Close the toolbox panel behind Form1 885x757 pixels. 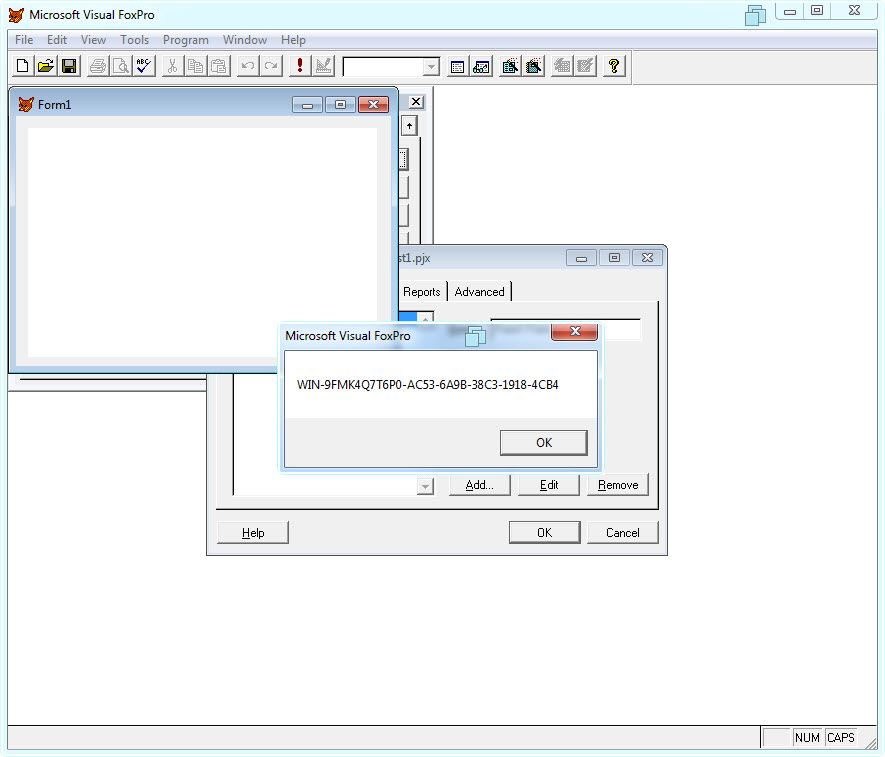click(x=416, y=102)
